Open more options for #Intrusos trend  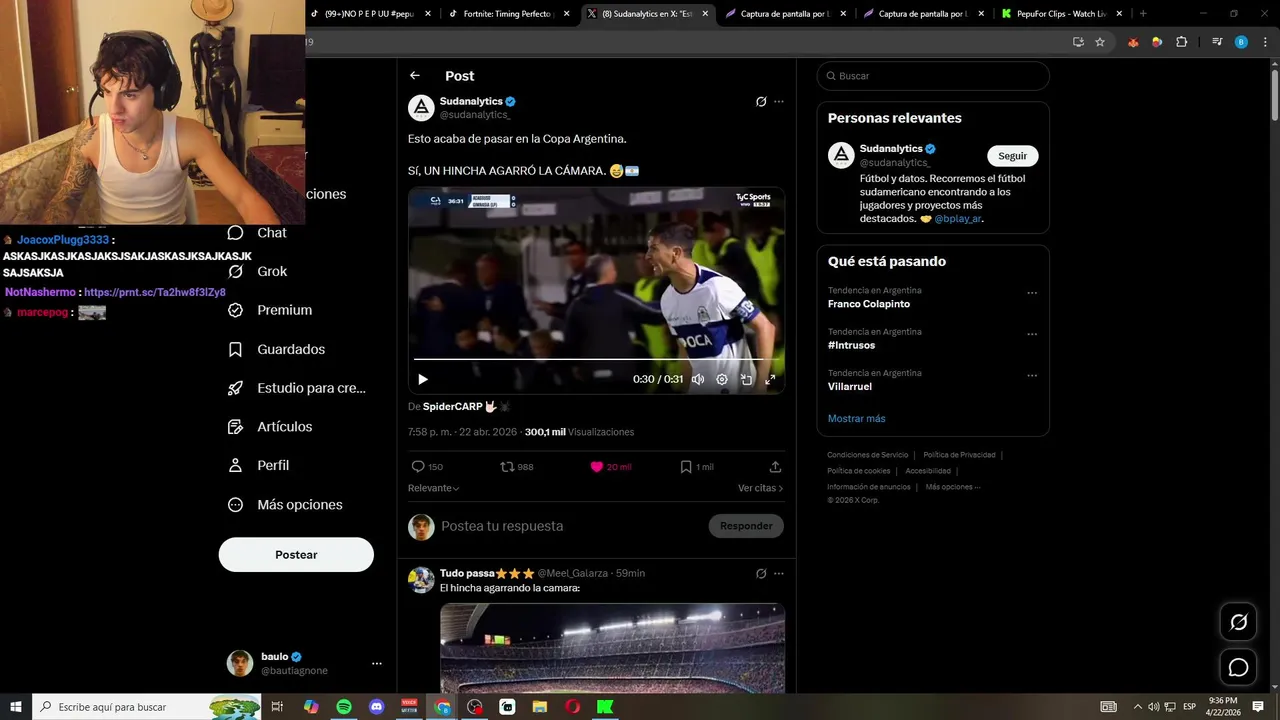pos(1032,334)
